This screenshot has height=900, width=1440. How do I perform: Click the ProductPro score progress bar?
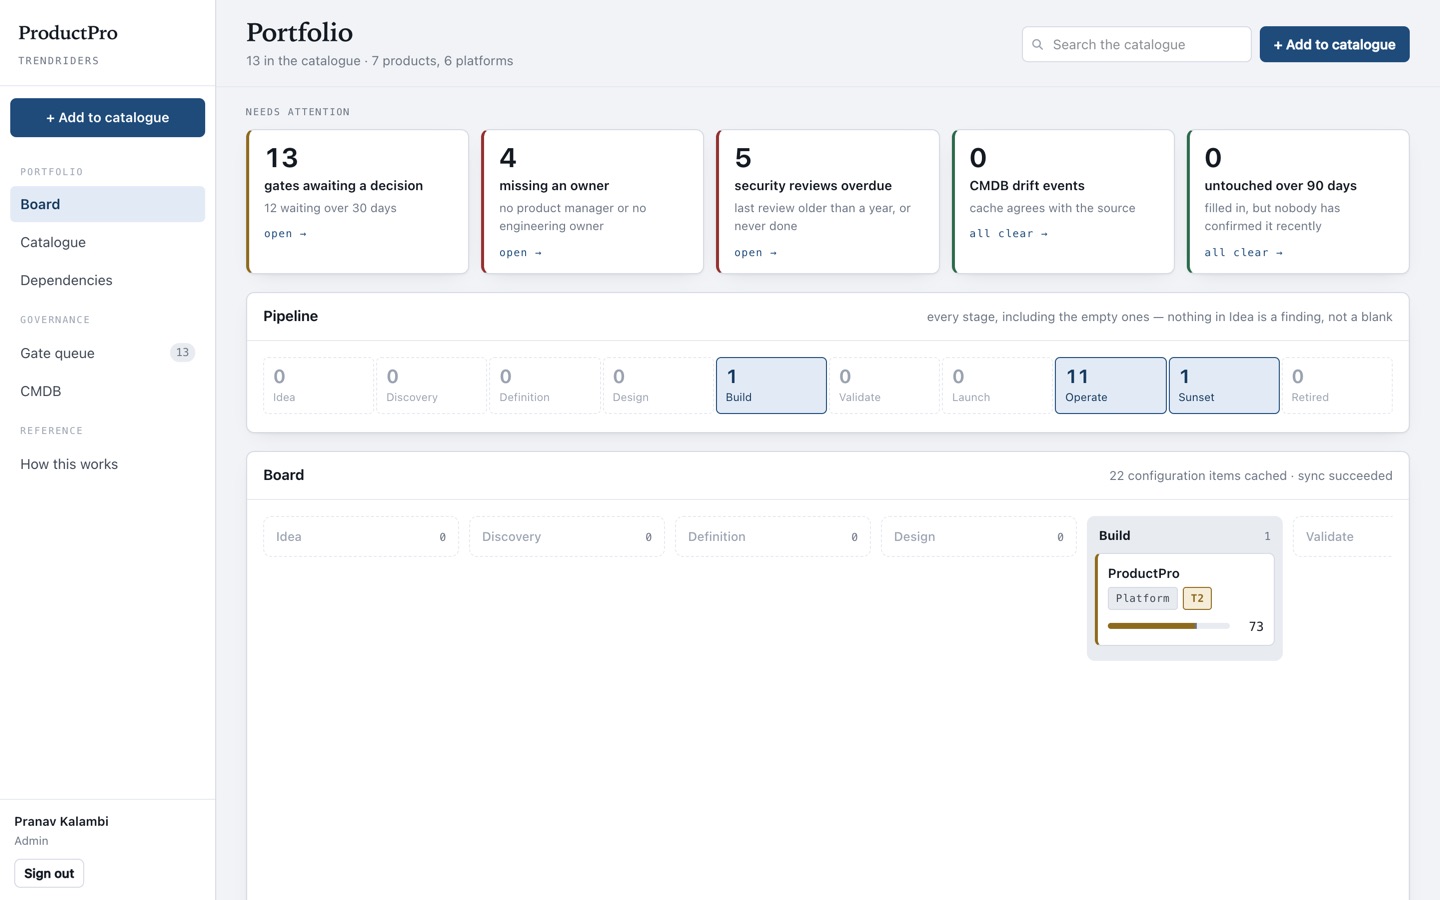[1169, 626]
